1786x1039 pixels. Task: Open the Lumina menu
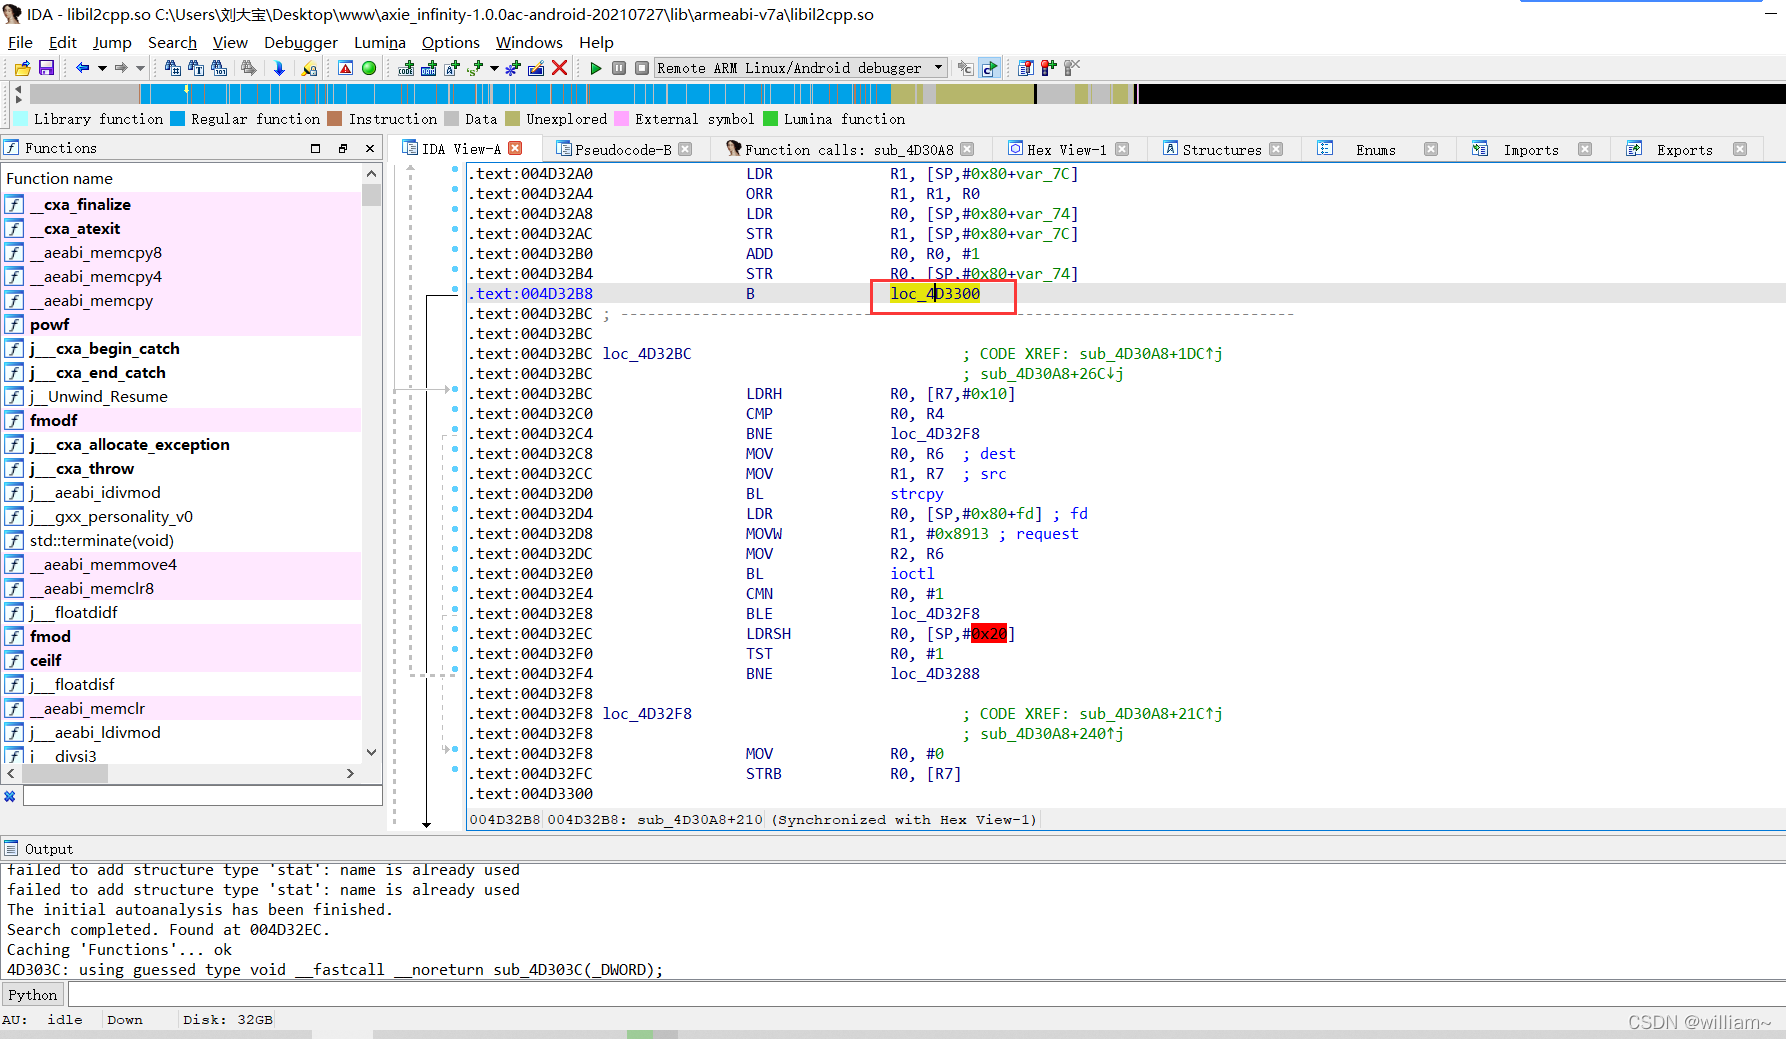[380, 42]
